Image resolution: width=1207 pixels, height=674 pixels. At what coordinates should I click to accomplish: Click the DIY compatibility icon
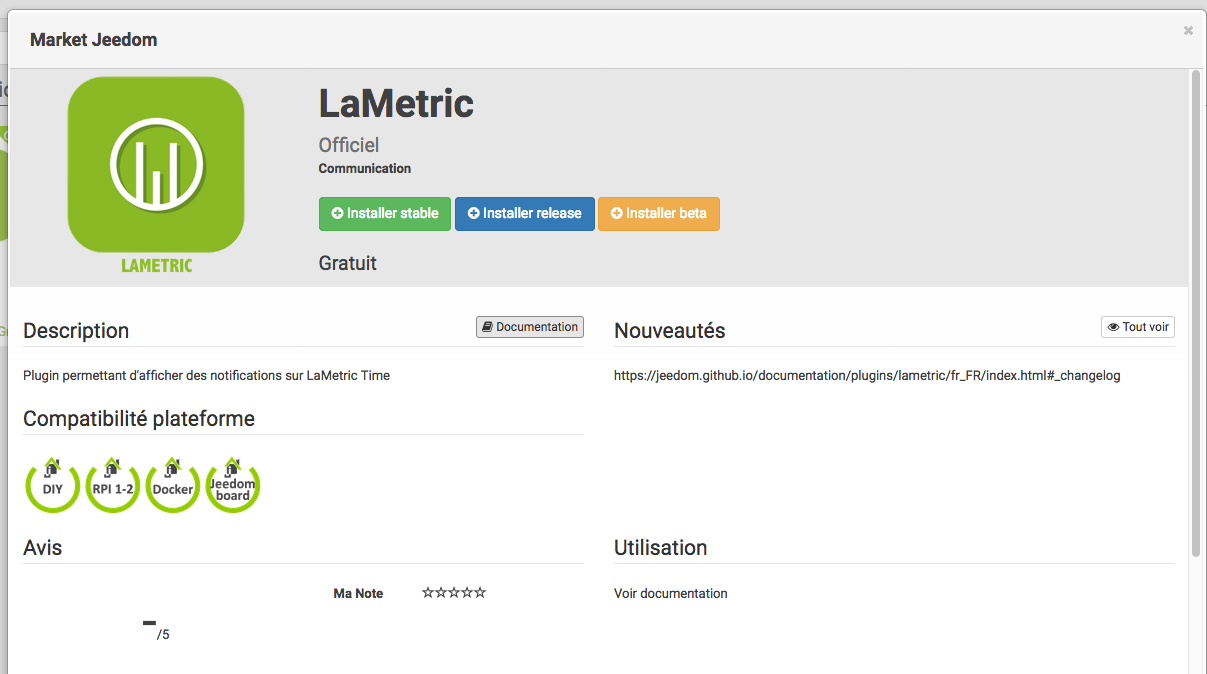point(53,486)
